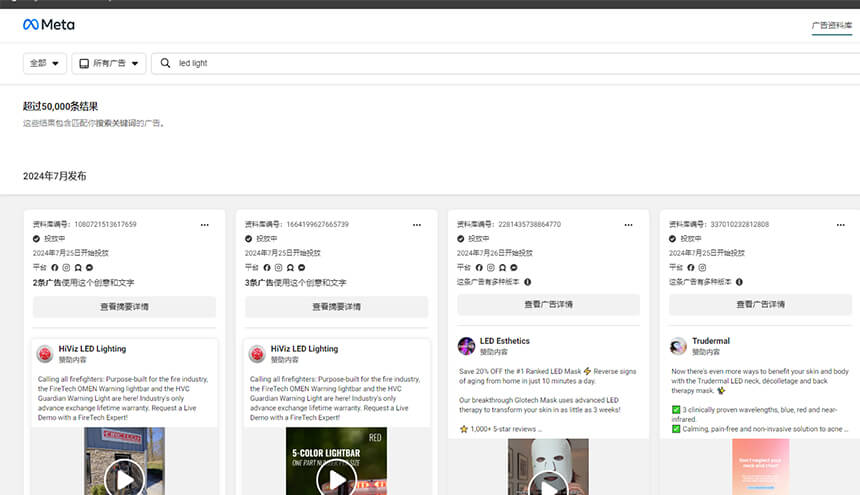Click the LED Esthetics profile avatar
The image size is (860, 495).
466,346
